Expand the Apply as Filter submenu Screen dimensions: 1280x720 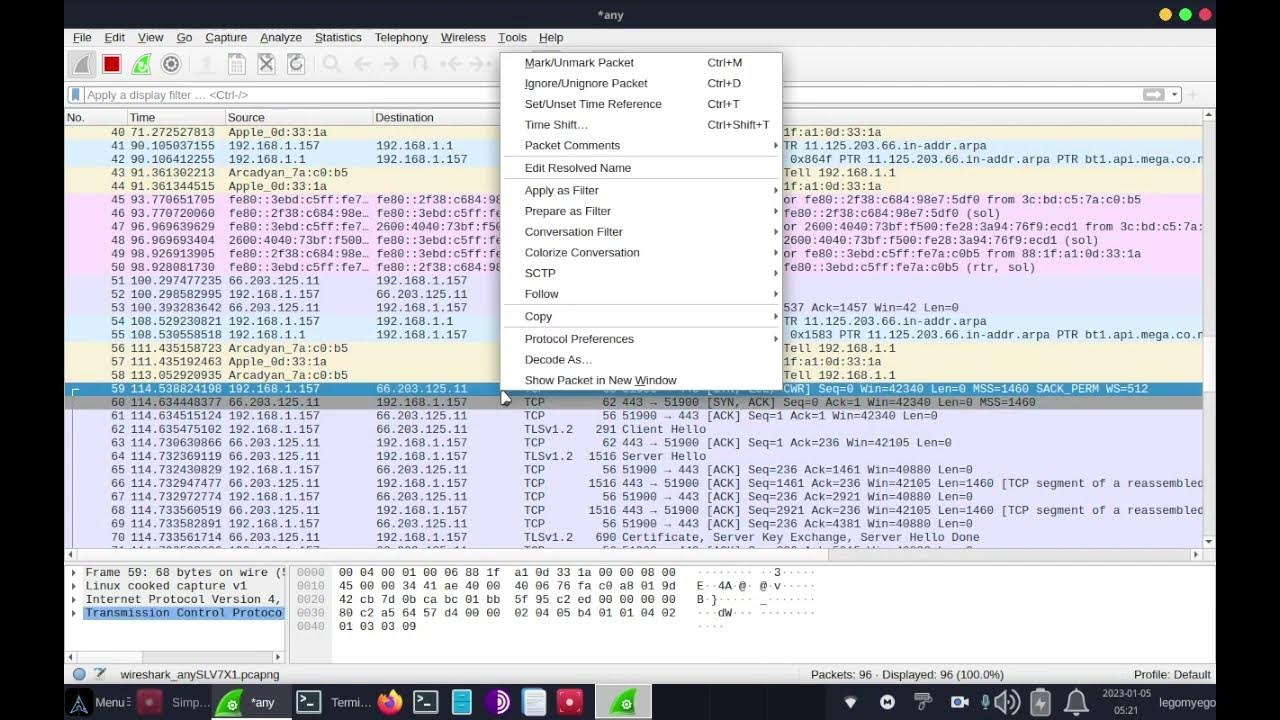point(641,190)
